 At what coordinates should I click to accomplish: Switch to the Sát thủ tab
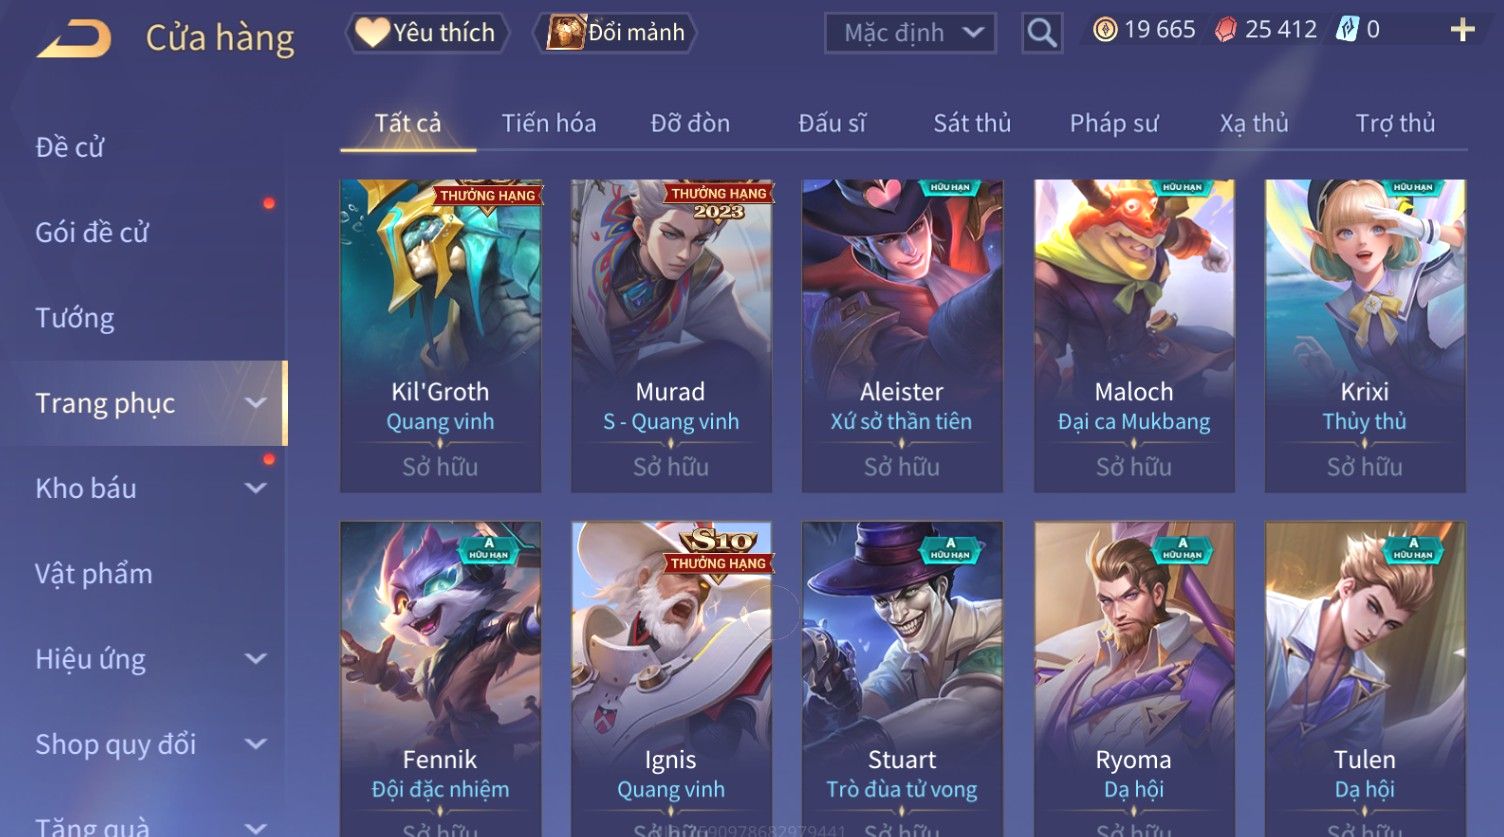pyautogui.click(x=972, y=123)
